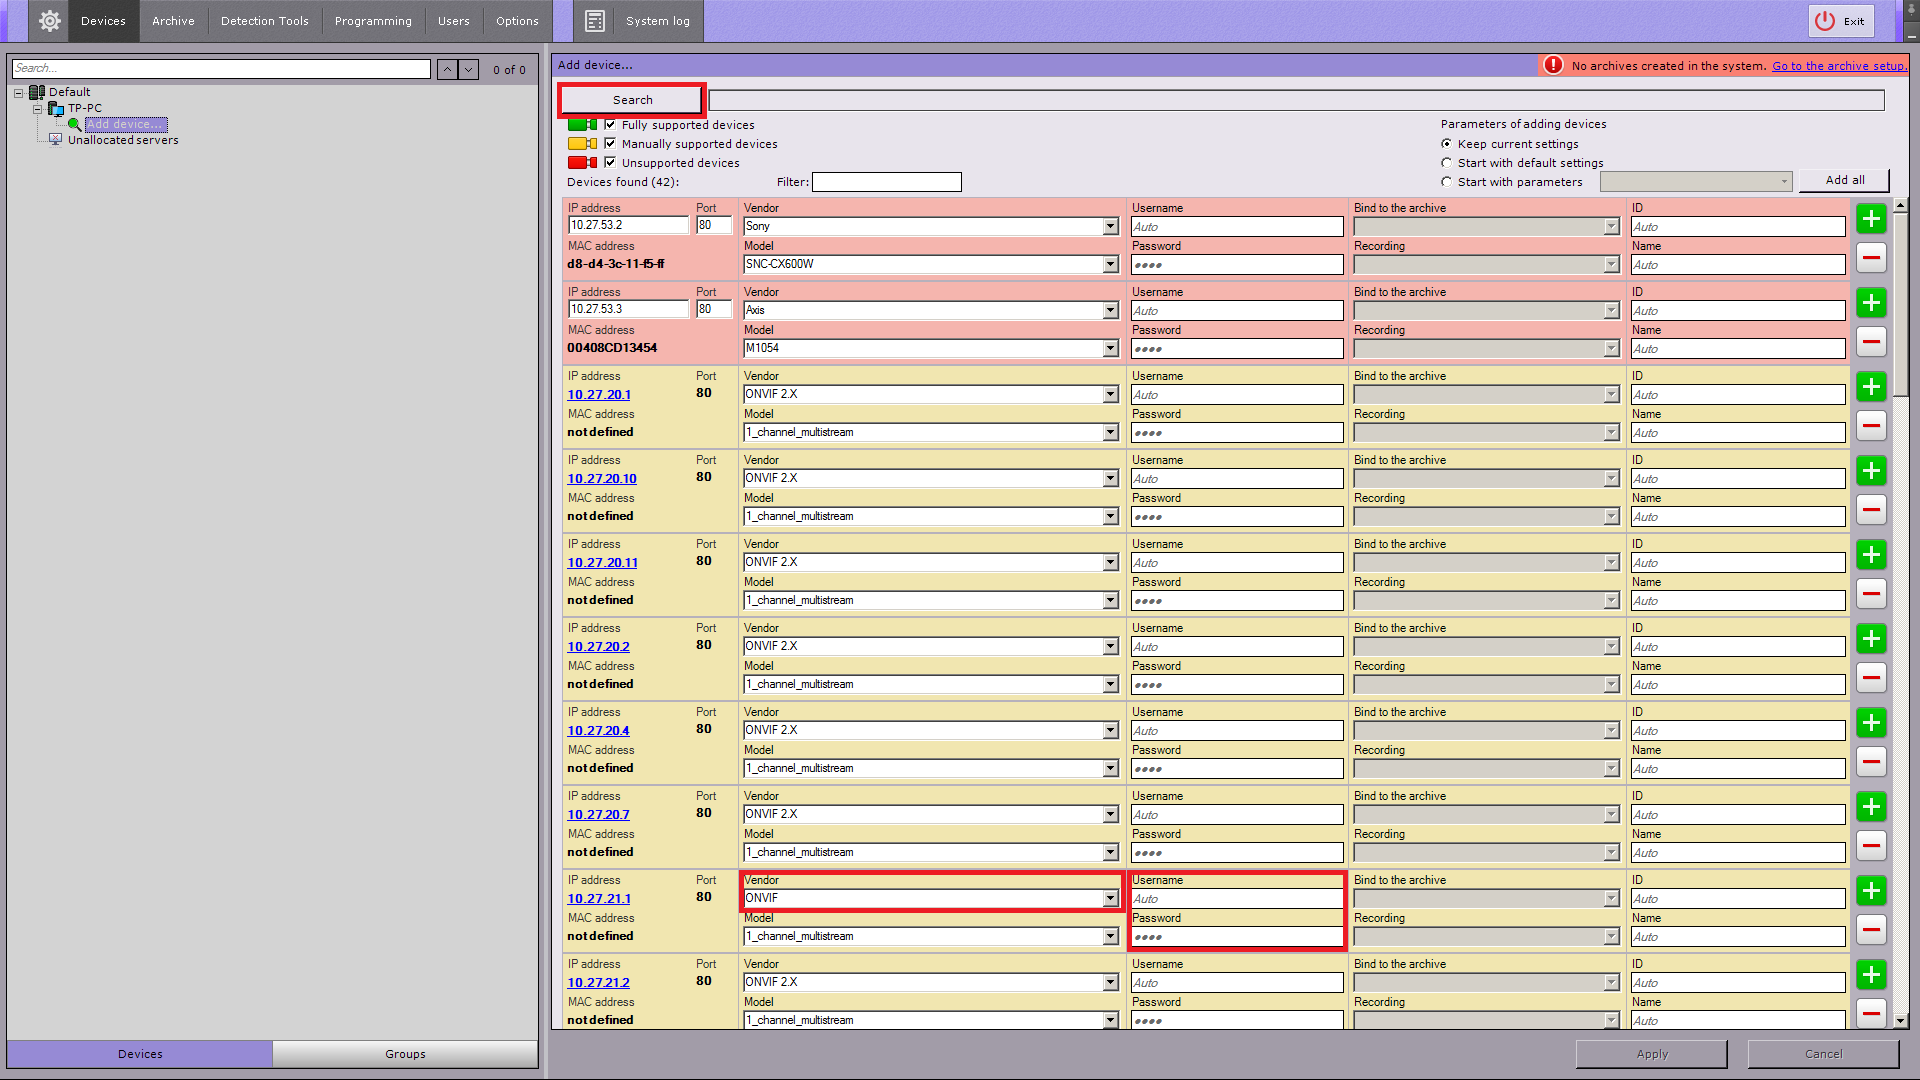The width and height of the screenshot is (1920, 1080).
Task: Remove device 10.27.21.1 with red minus
Action: click(x=1871, y=930)
